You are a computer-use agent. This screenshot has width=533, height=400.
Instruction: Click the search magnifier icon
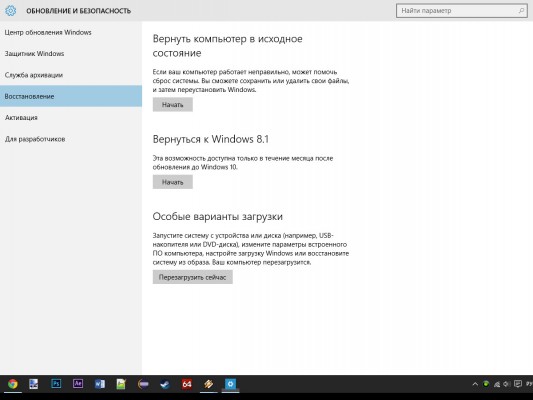tap(521, 11)
